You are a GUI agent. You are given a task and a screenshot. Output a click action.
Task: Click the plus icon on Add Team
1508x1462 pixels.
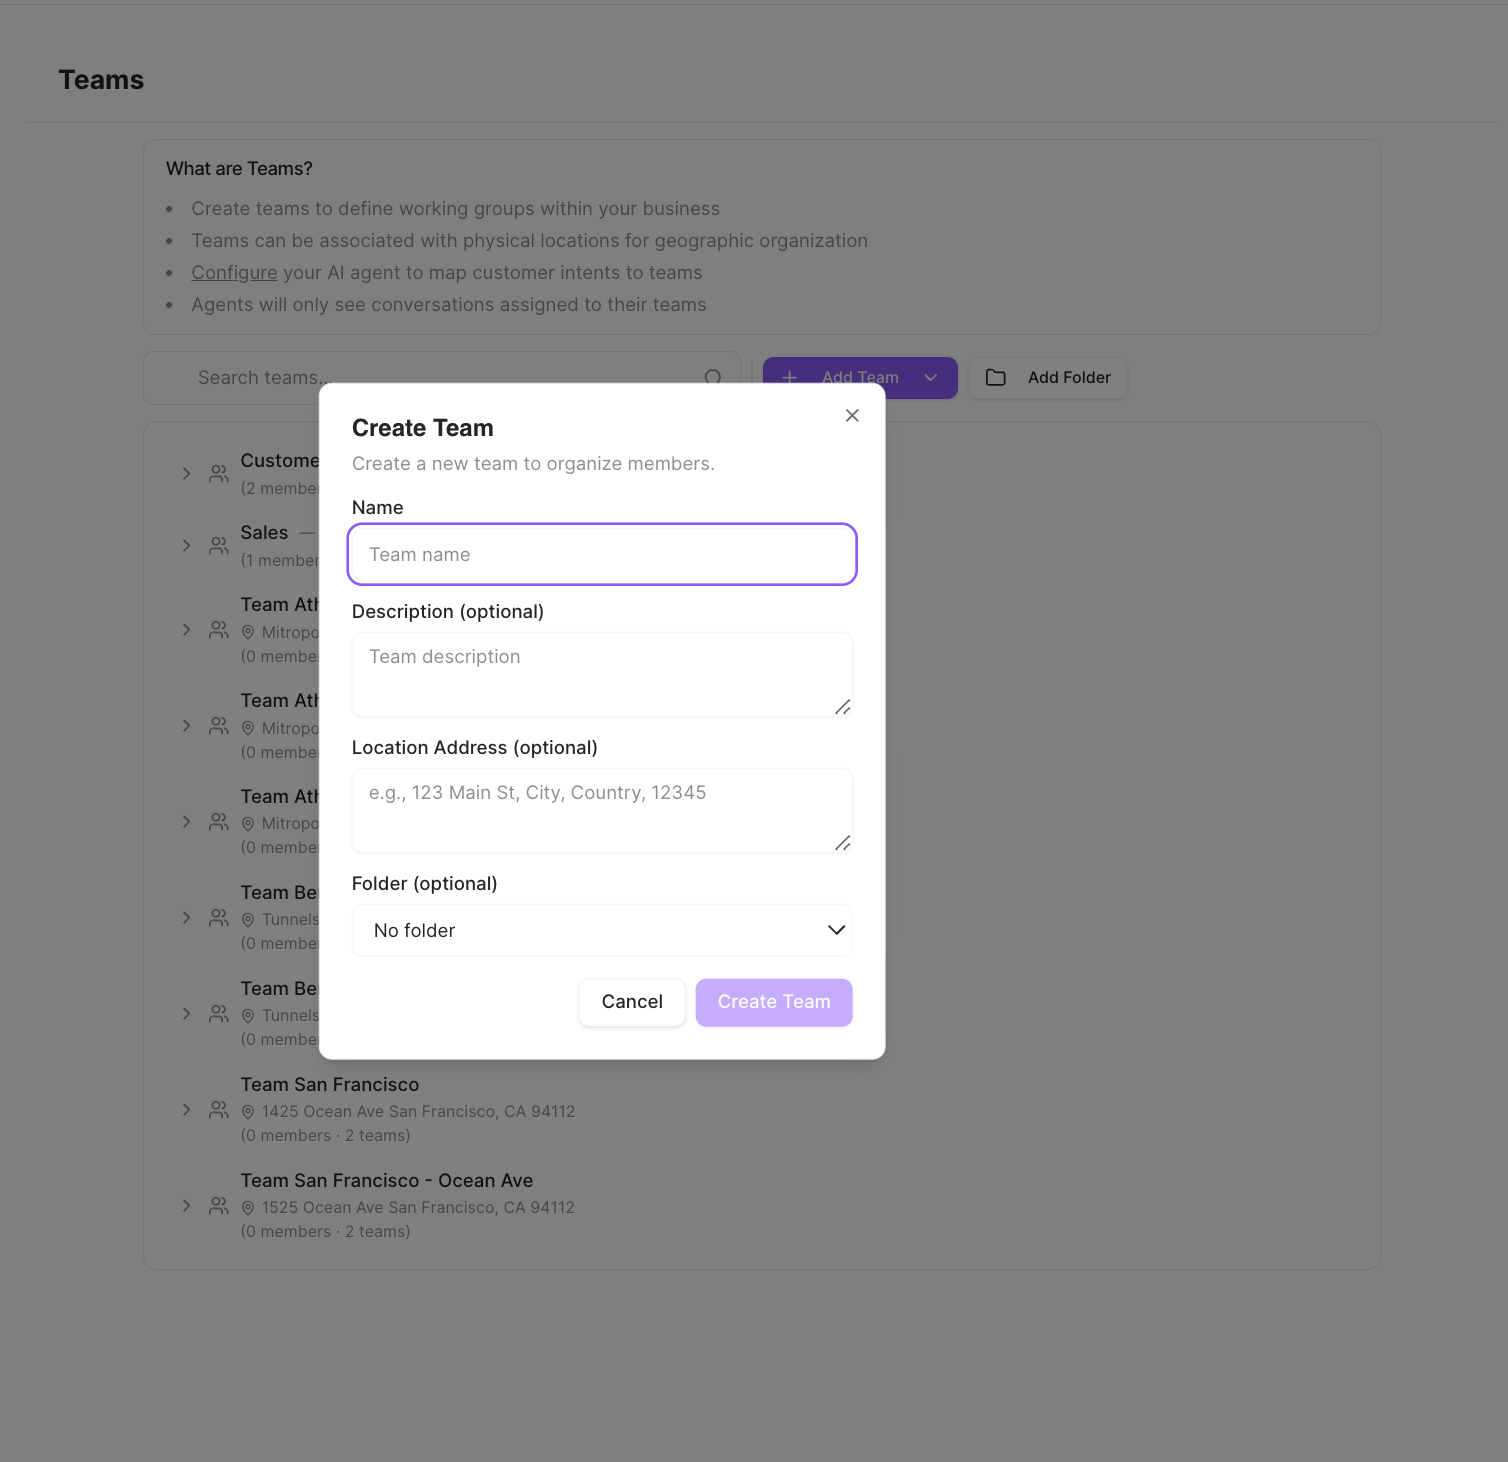click(x=790, y=378)
